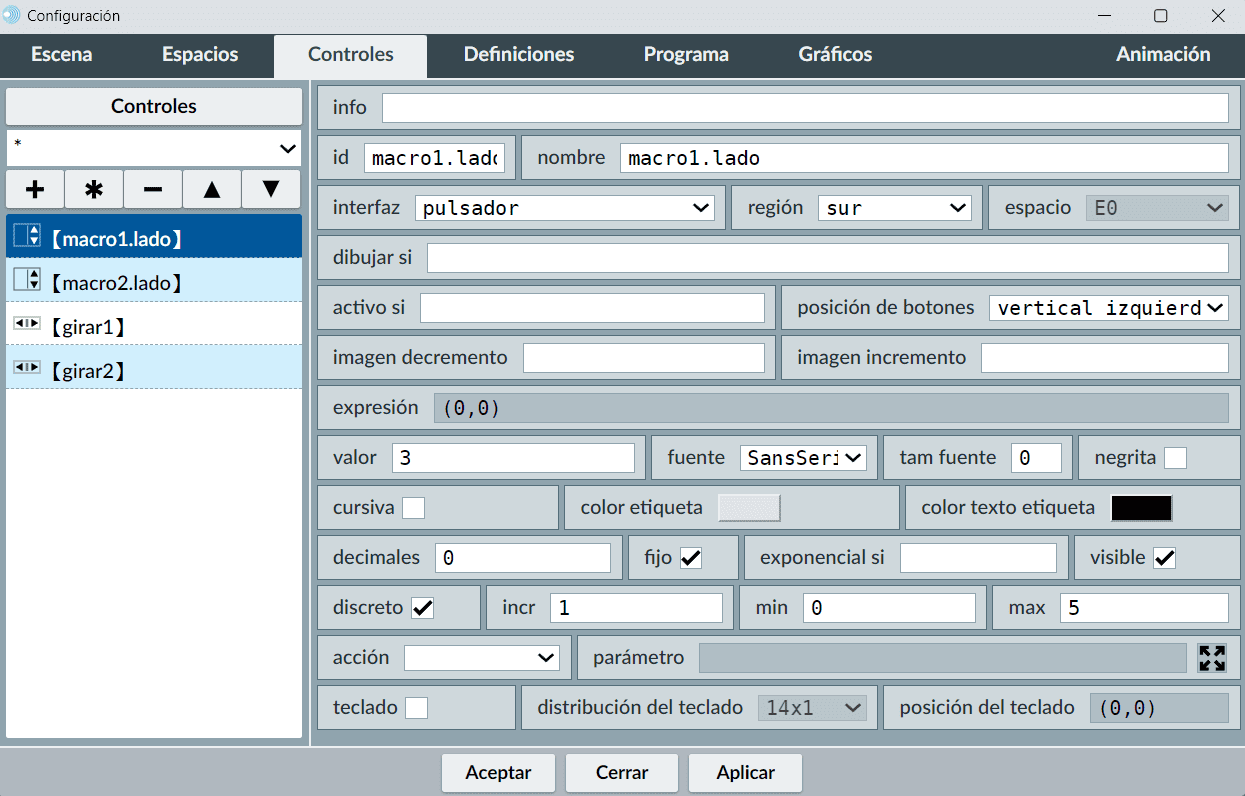Click the Aplicar button
Screen dimensions: 1245x796
pos(745,773)
